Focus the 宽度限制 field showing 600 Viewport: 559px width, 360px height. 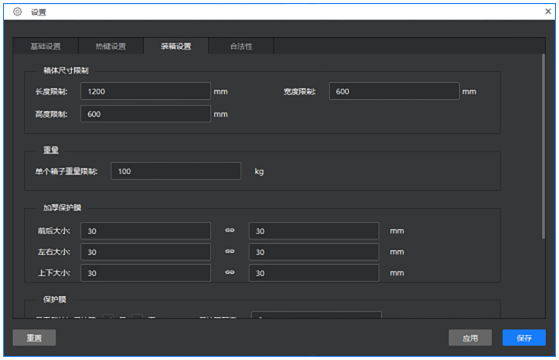click(x=394, y=91)
